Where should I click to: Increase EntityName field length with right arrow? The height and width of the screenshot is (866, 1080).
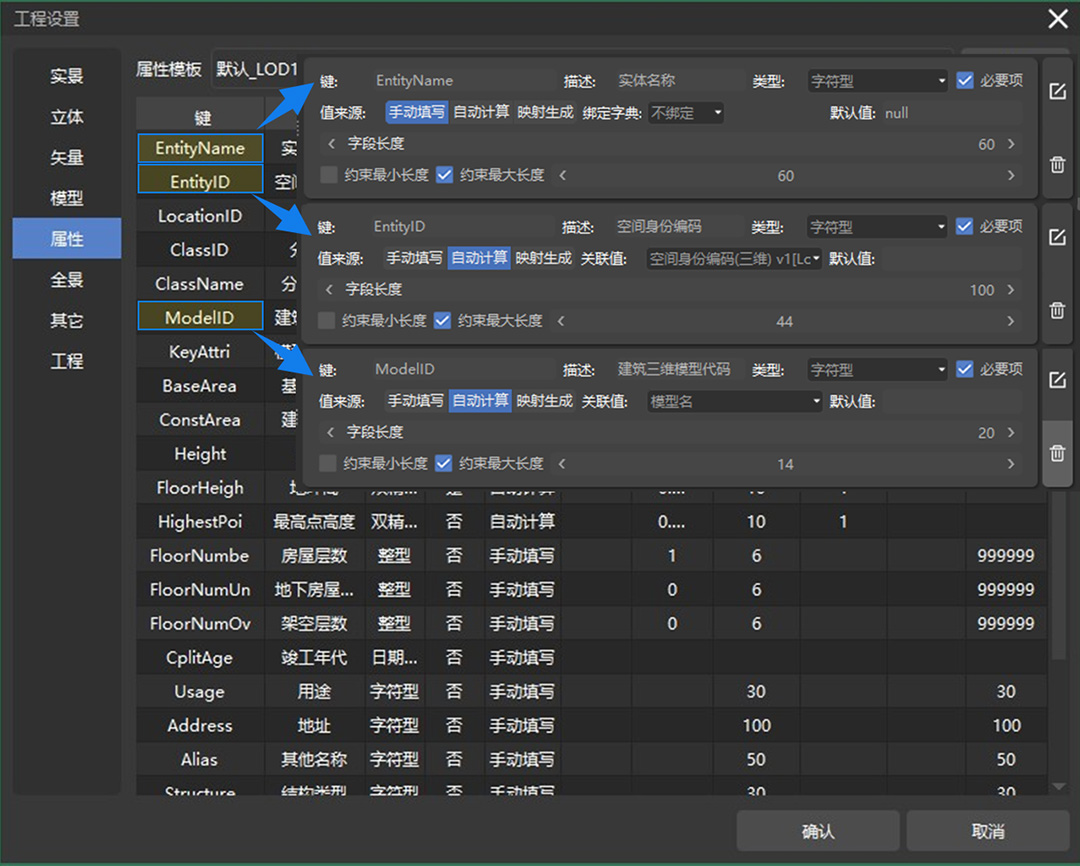click(1011, 143)
